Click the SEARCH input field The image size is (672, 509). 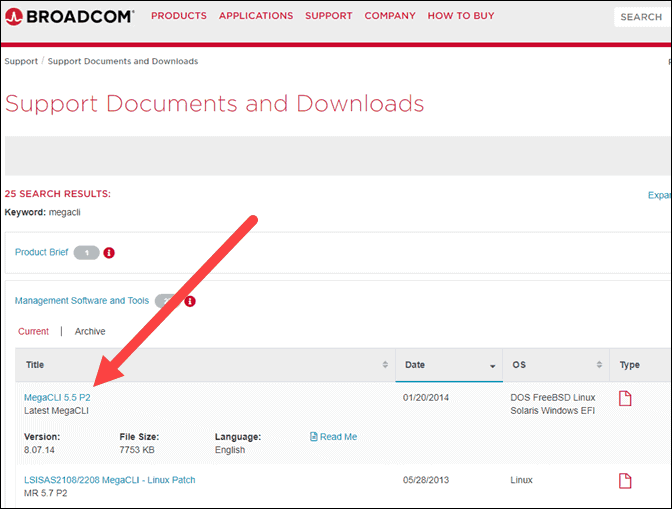coord(642,17)
